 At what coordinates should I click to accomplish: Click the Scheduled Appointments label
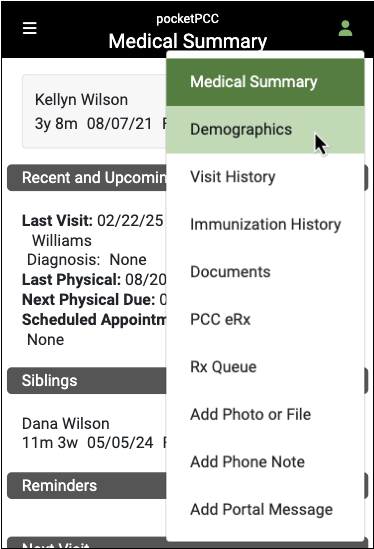pyautogui.click(x=94, y=320)
